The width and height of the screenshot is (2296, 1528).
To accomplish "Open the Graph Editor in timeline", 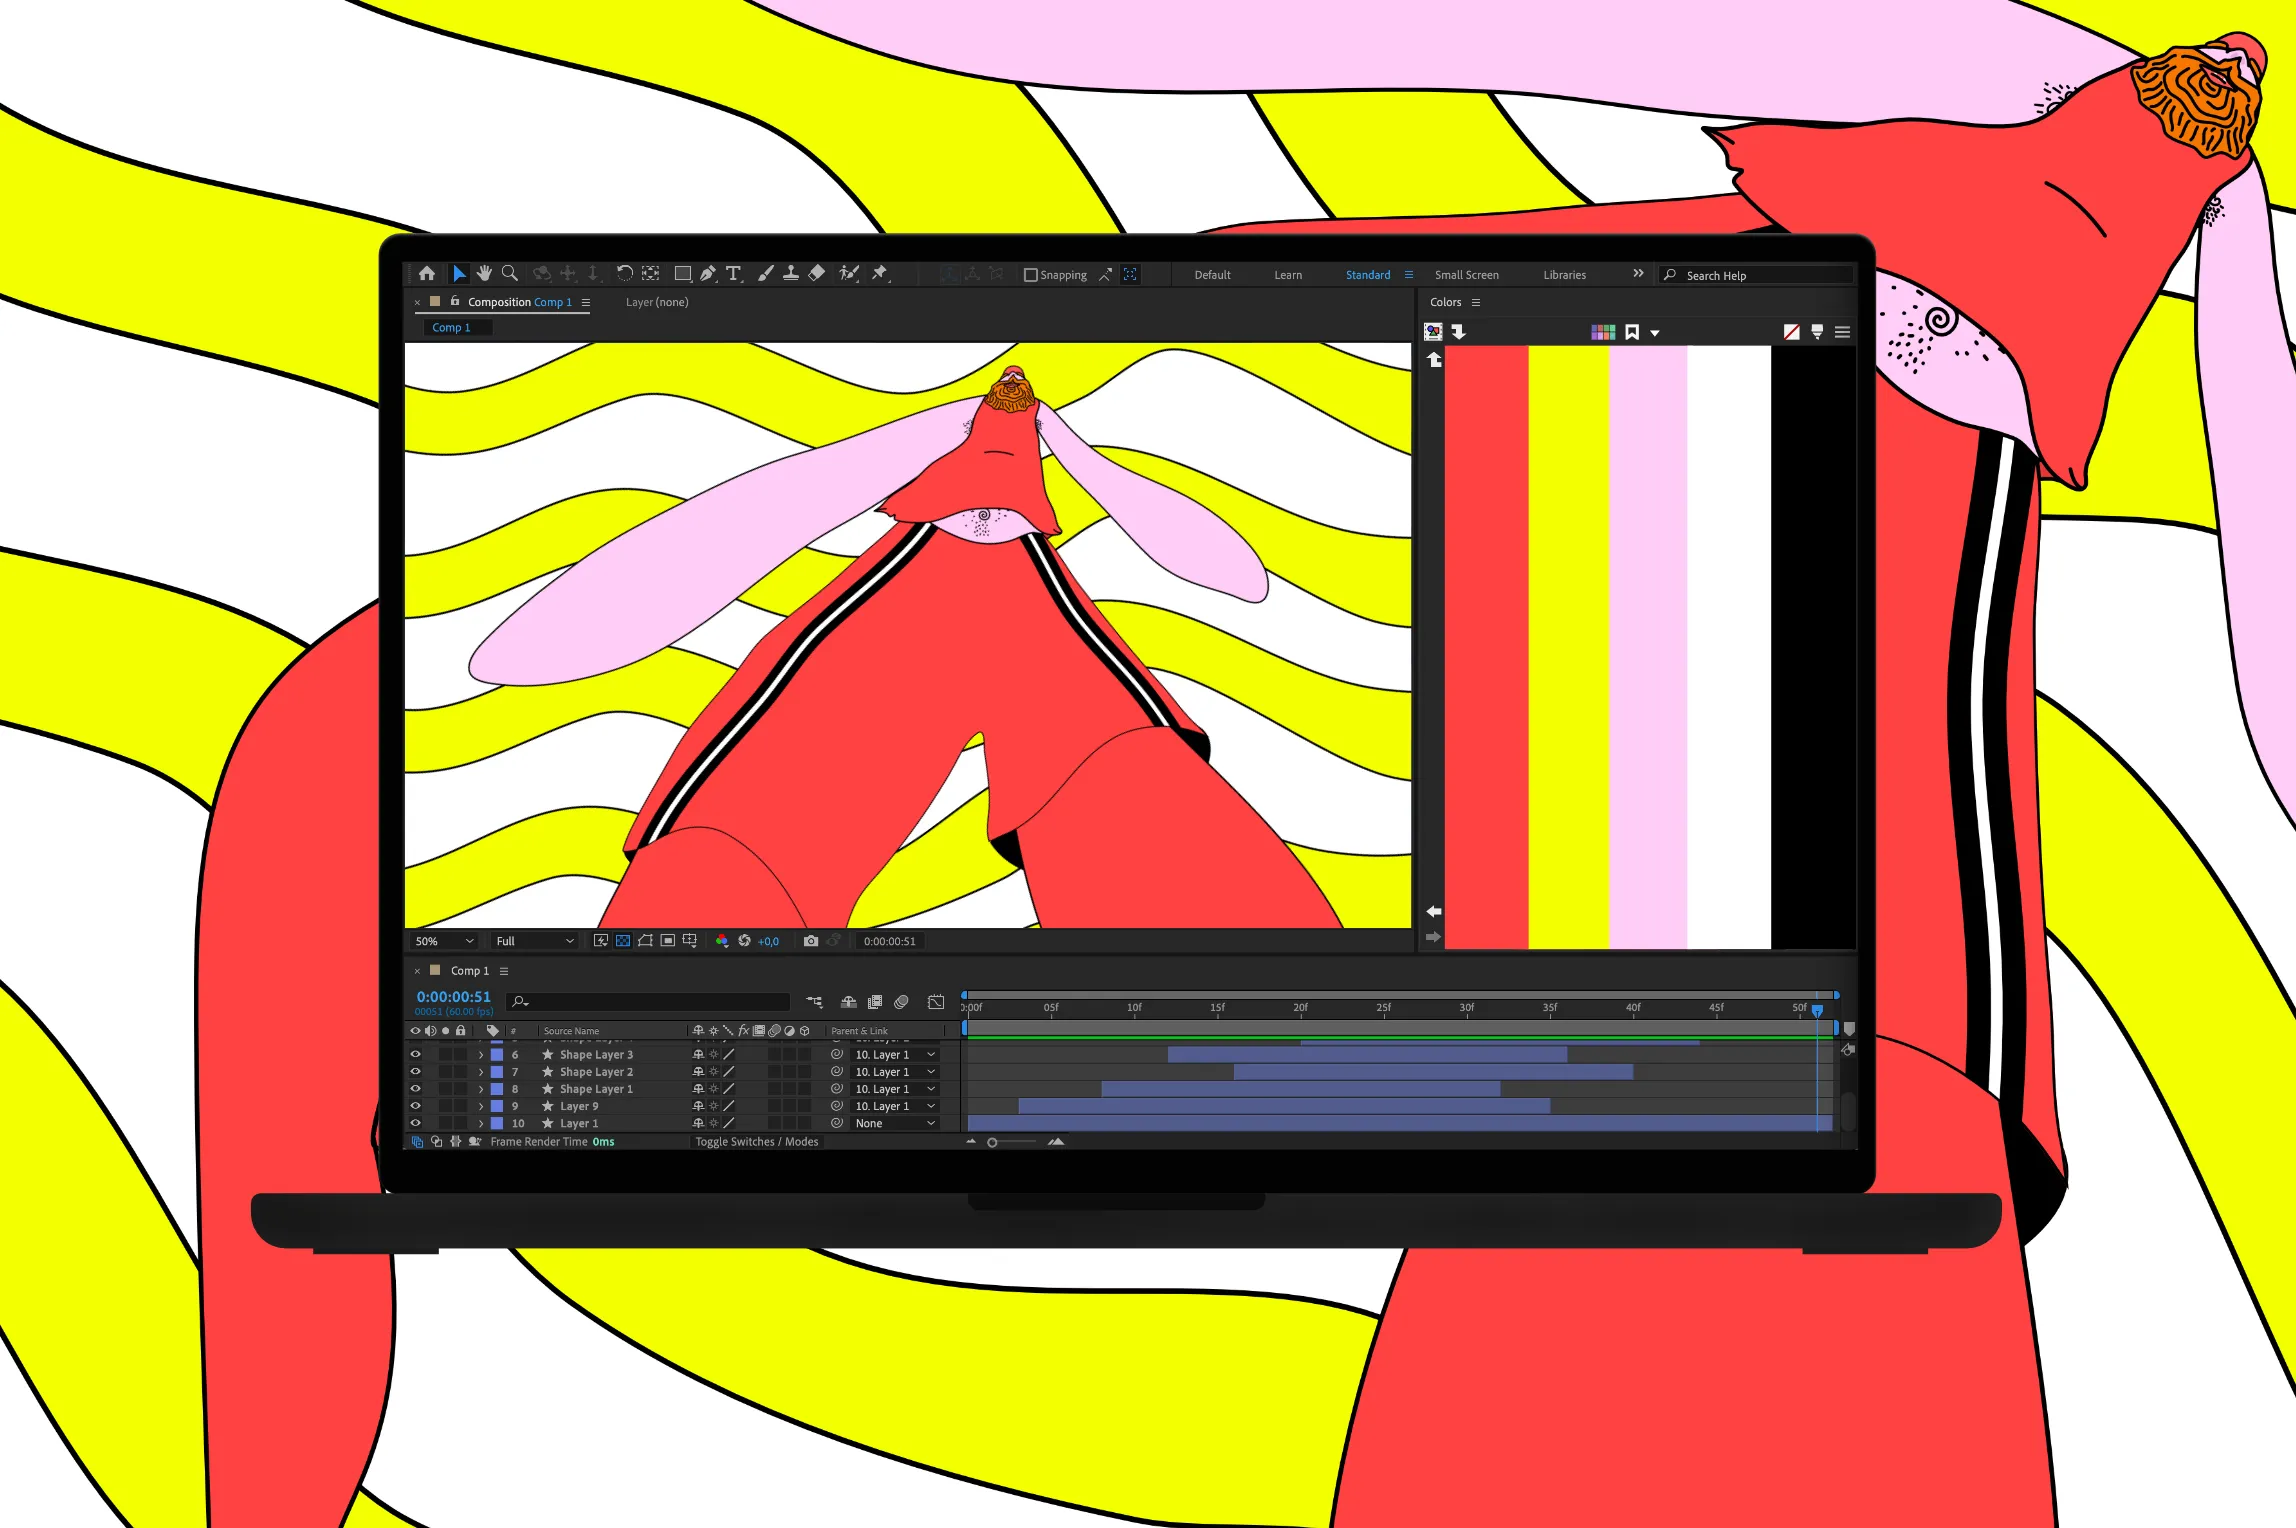I will 936,1002.
